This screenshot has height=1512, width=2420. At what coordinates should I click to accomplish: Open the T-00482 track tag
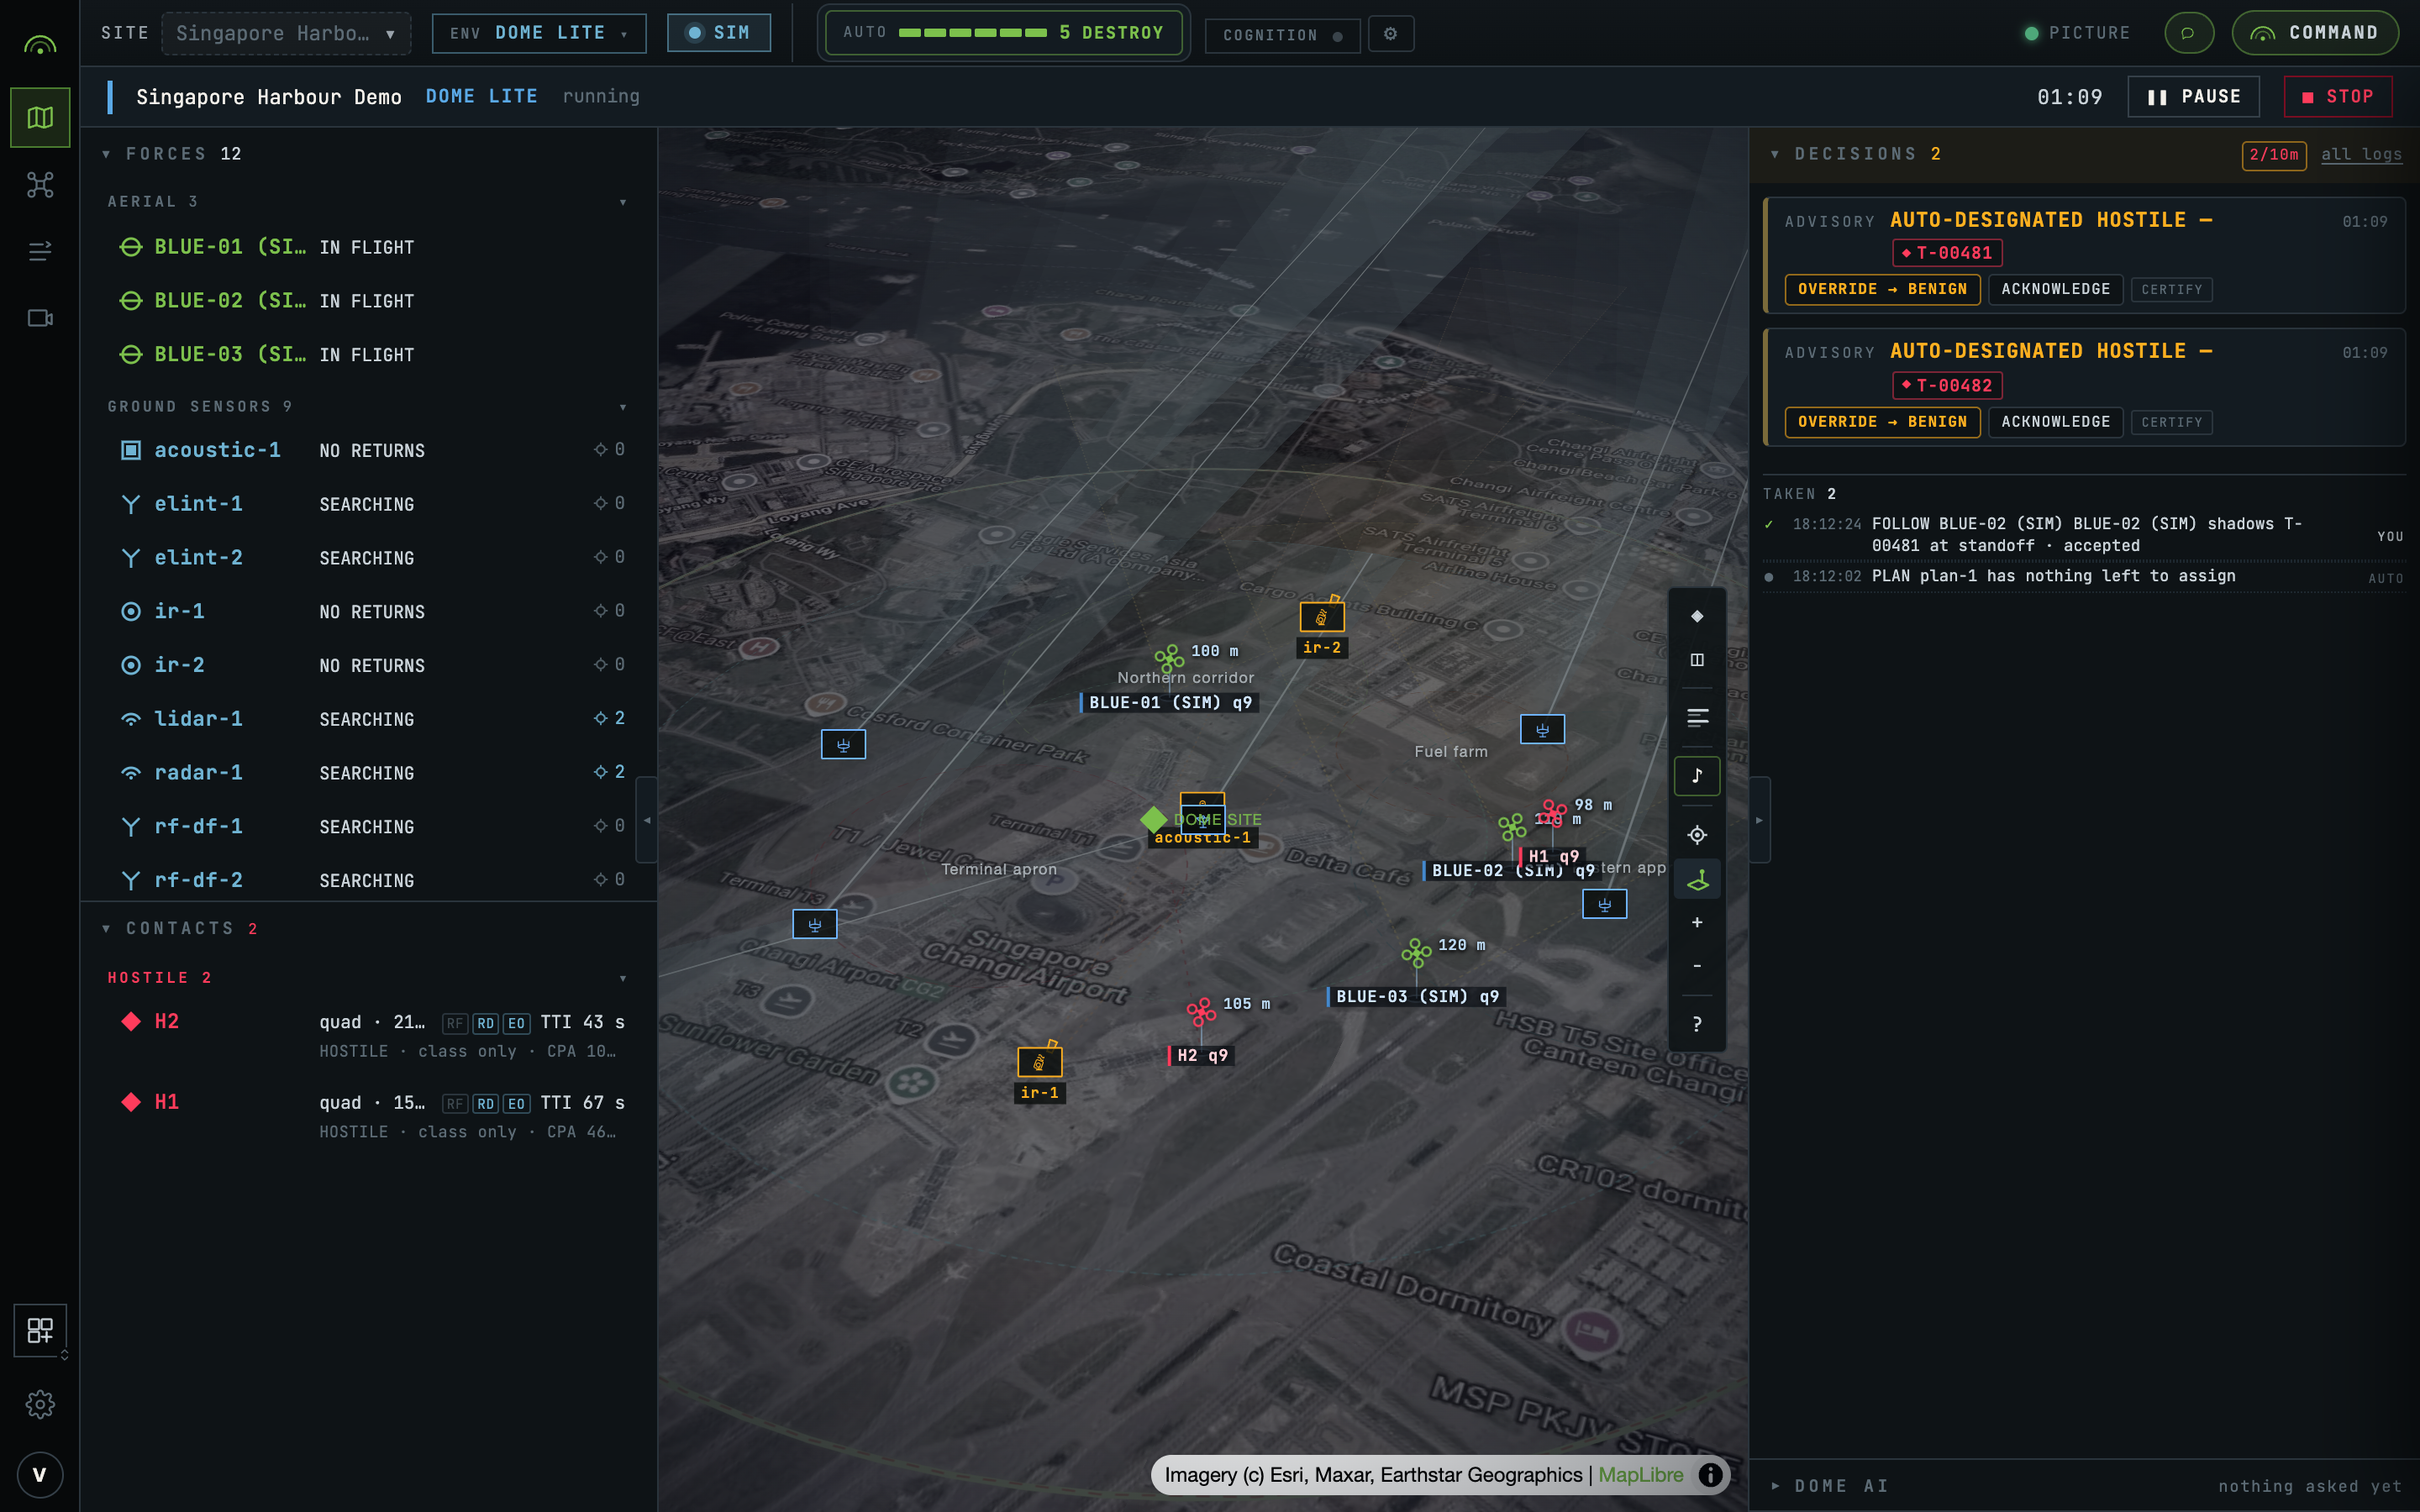[1946, 386]
